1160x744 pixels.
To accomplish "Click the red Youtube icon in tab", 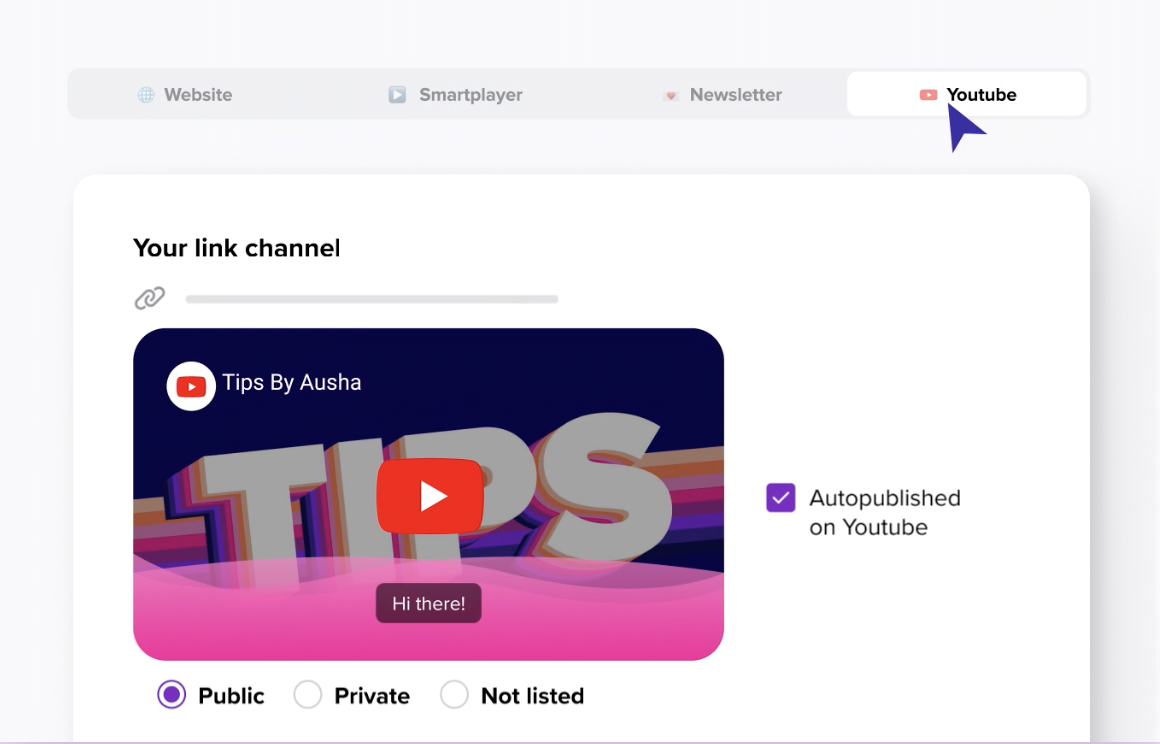I will coord(928,95).
